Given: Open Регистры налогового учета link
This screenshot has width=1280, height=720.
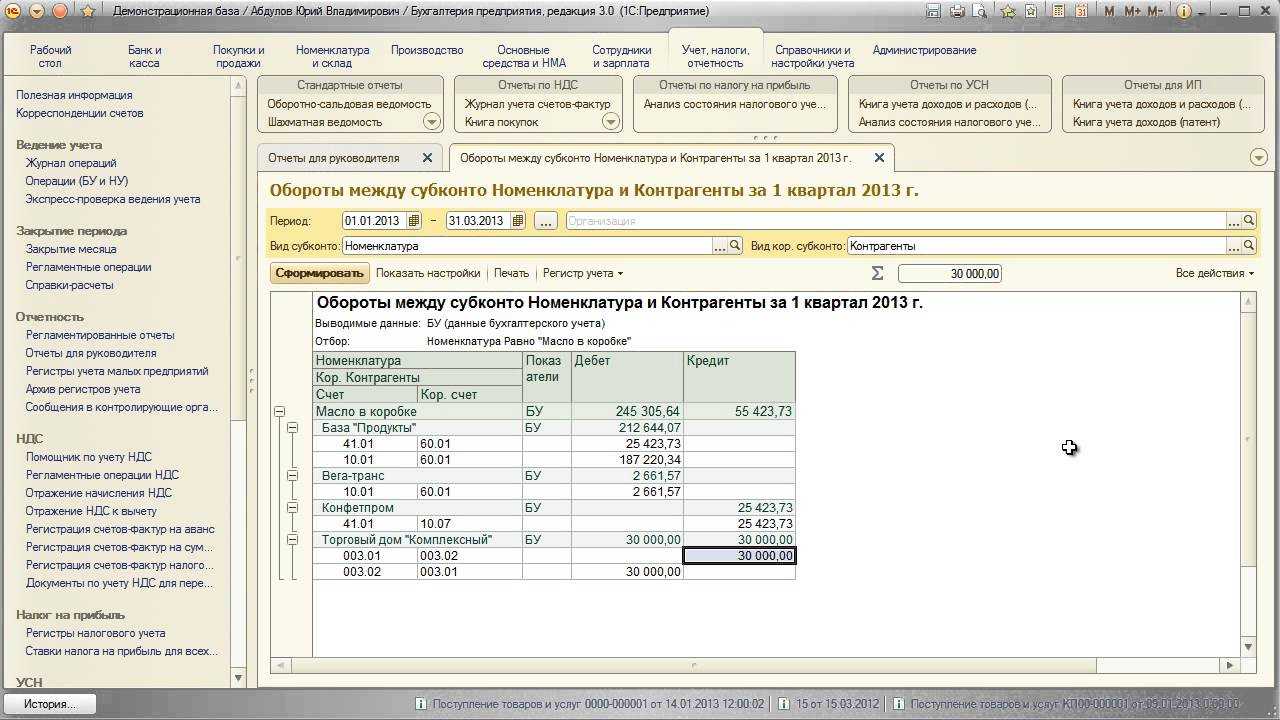Looking at the screenshot, I should pyautogui.click(x=95, y=633).
